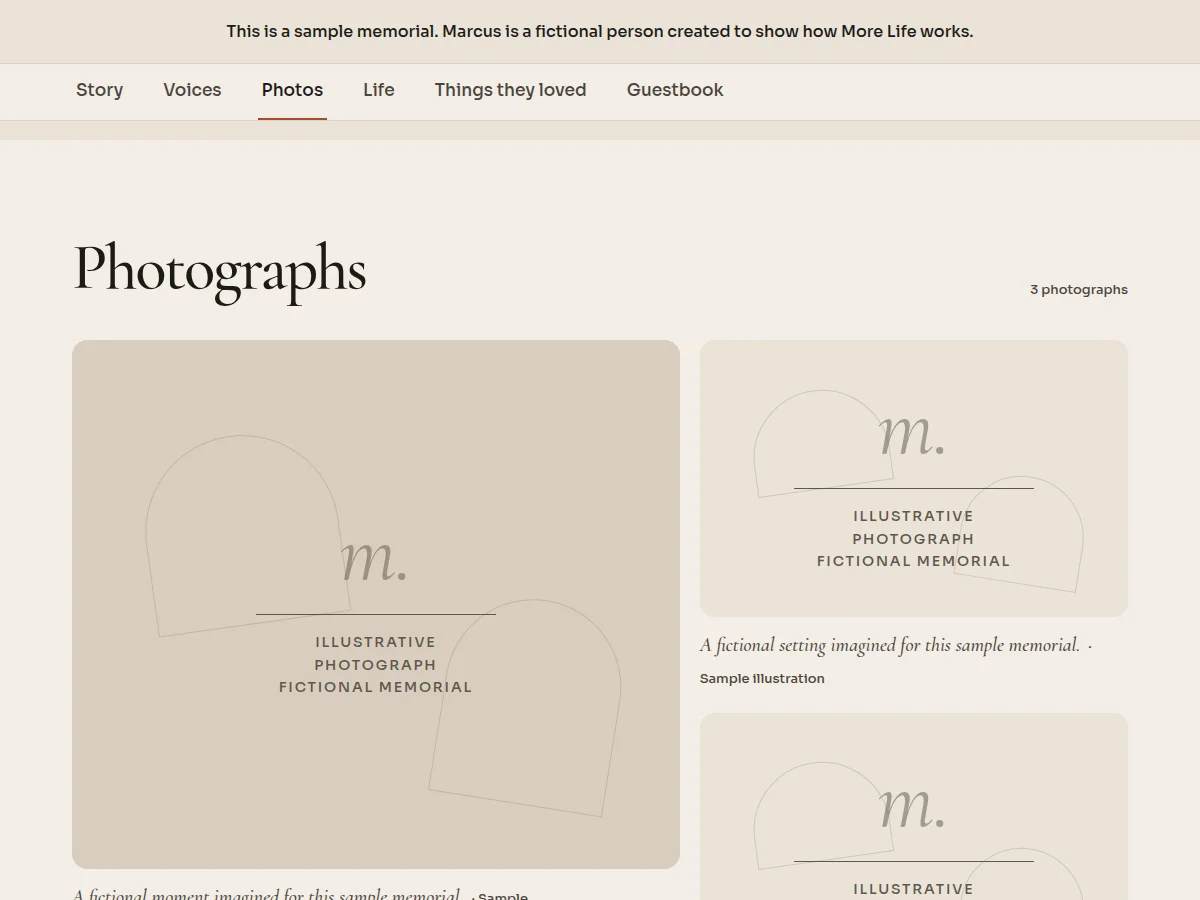This screenshot has height=900, width=1200.
Task: Switch to the Voices tab
Action: pos(192,90)
